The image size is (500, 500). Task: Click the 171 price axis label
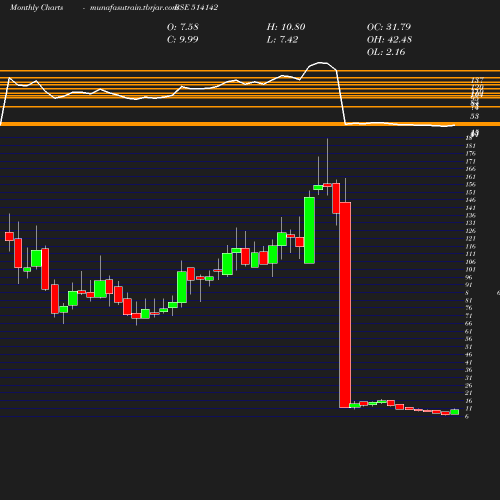click(470, 161)
